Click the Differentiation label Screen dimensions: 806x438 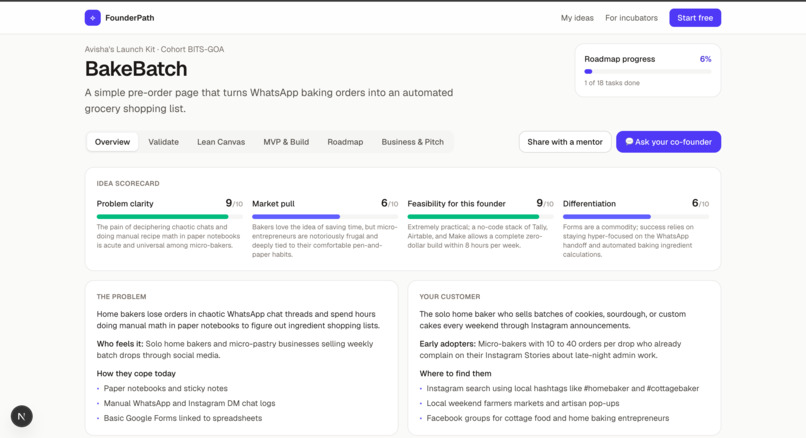point(589,204)
